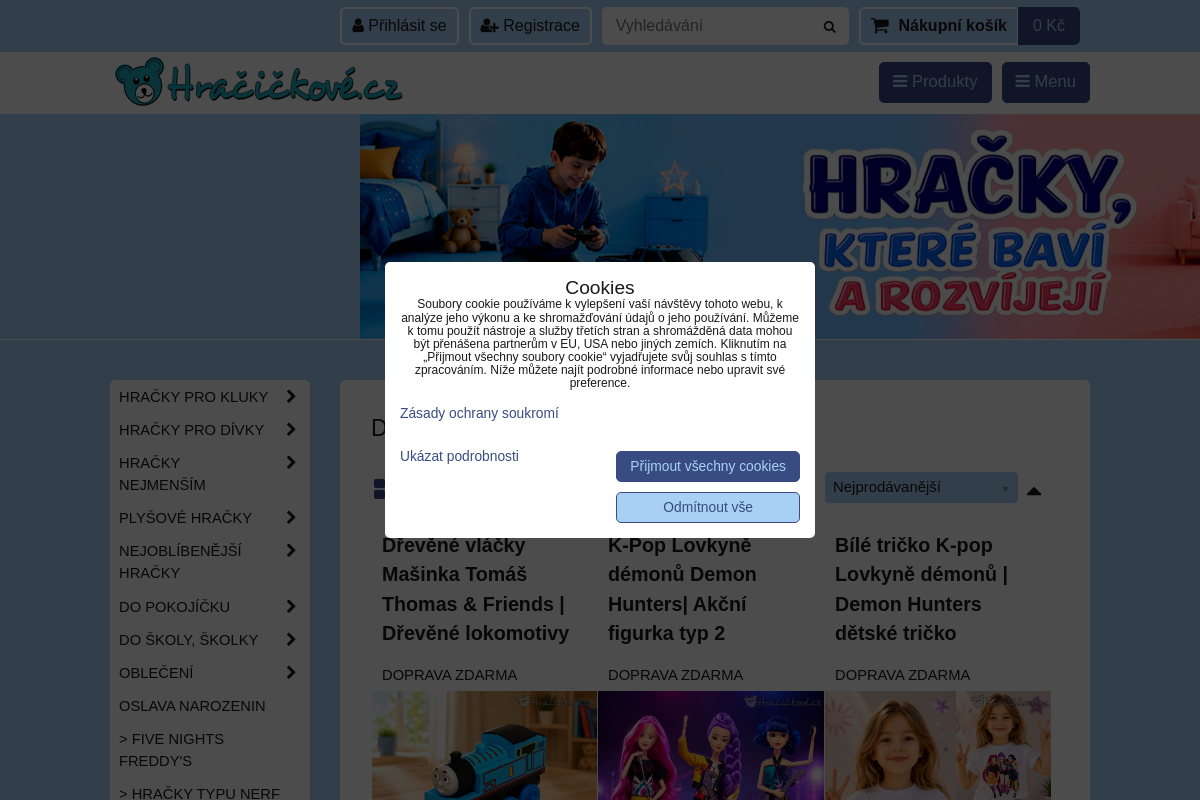The width and height of the screenshot is (1200, 800).
Task: Expand HRAČKY NEJMENŠÍM chevron
Action: 291,462
